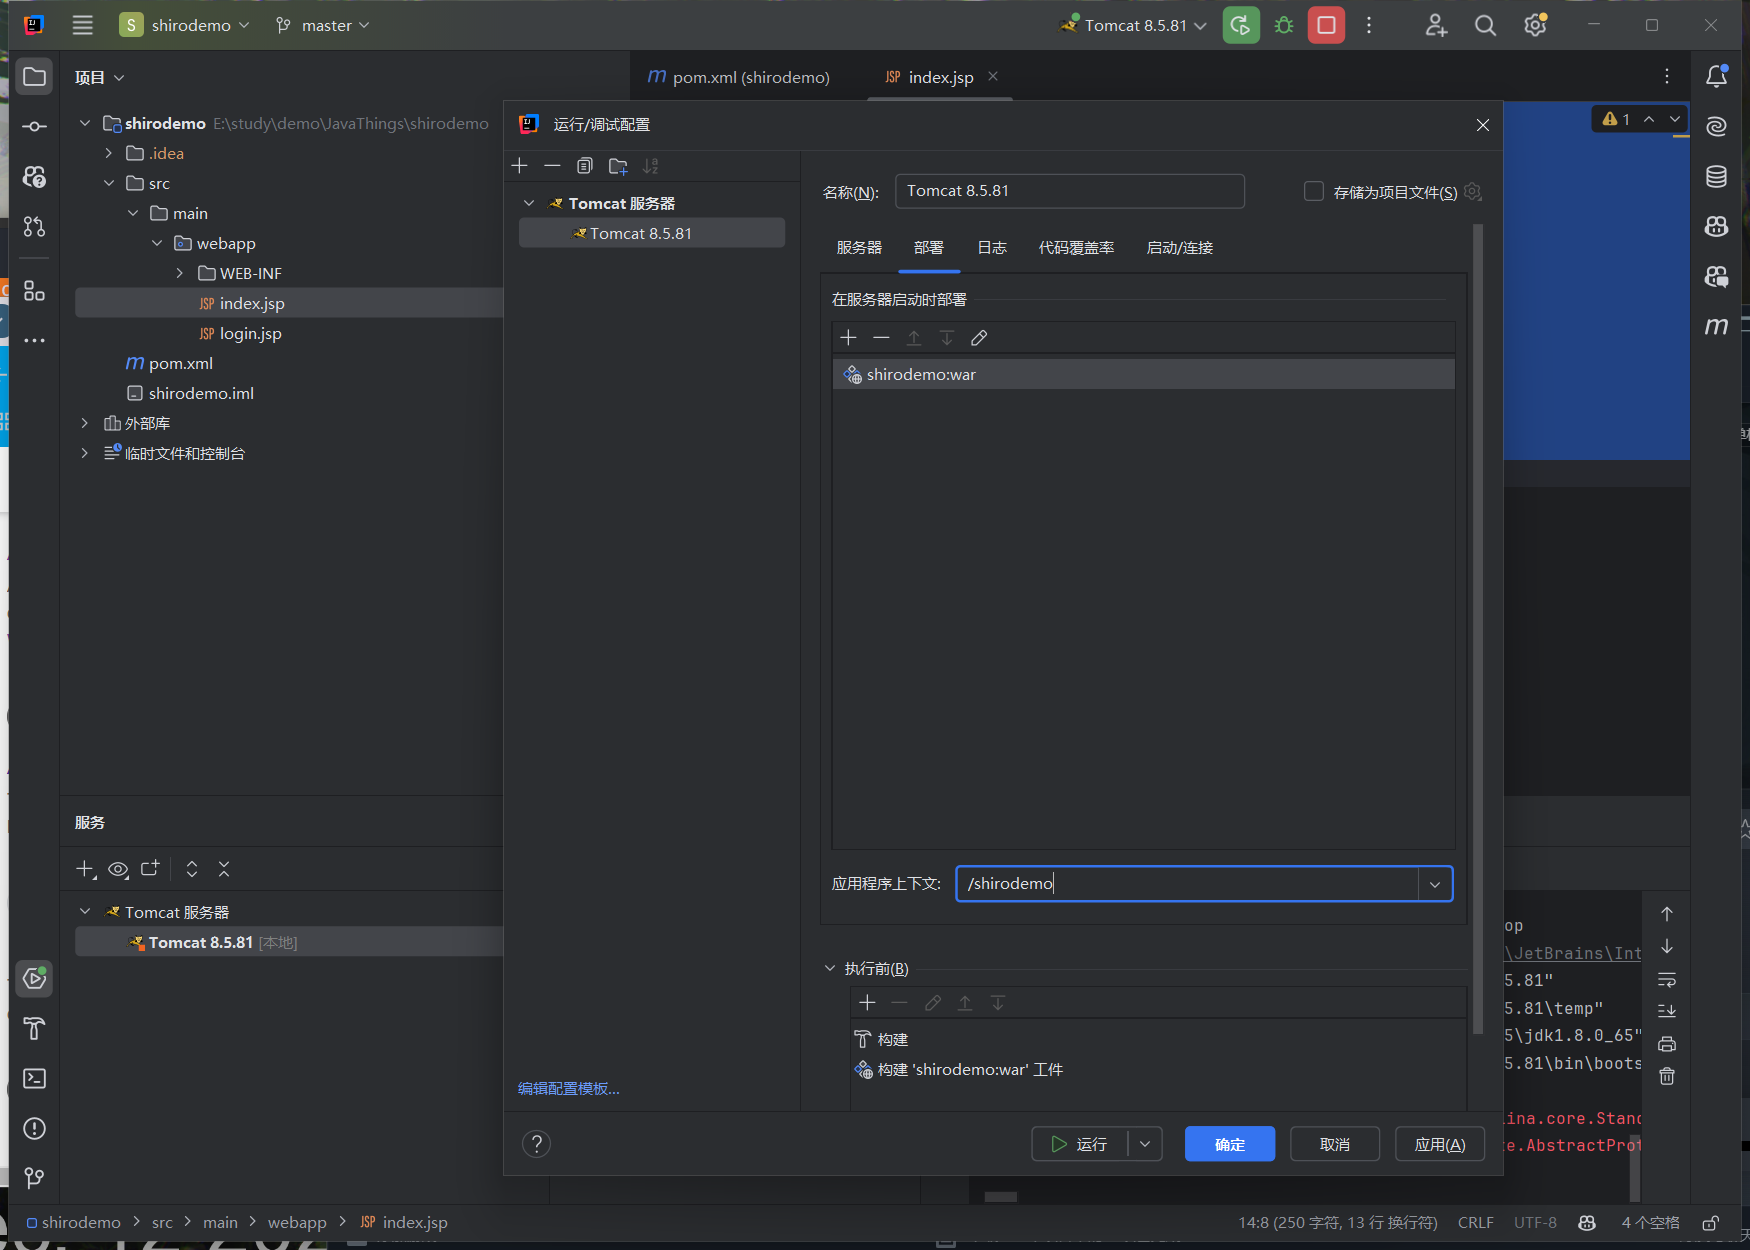Collapse the src folder
This screenshot has height=1250, width=1750.
tap(109, 183)
